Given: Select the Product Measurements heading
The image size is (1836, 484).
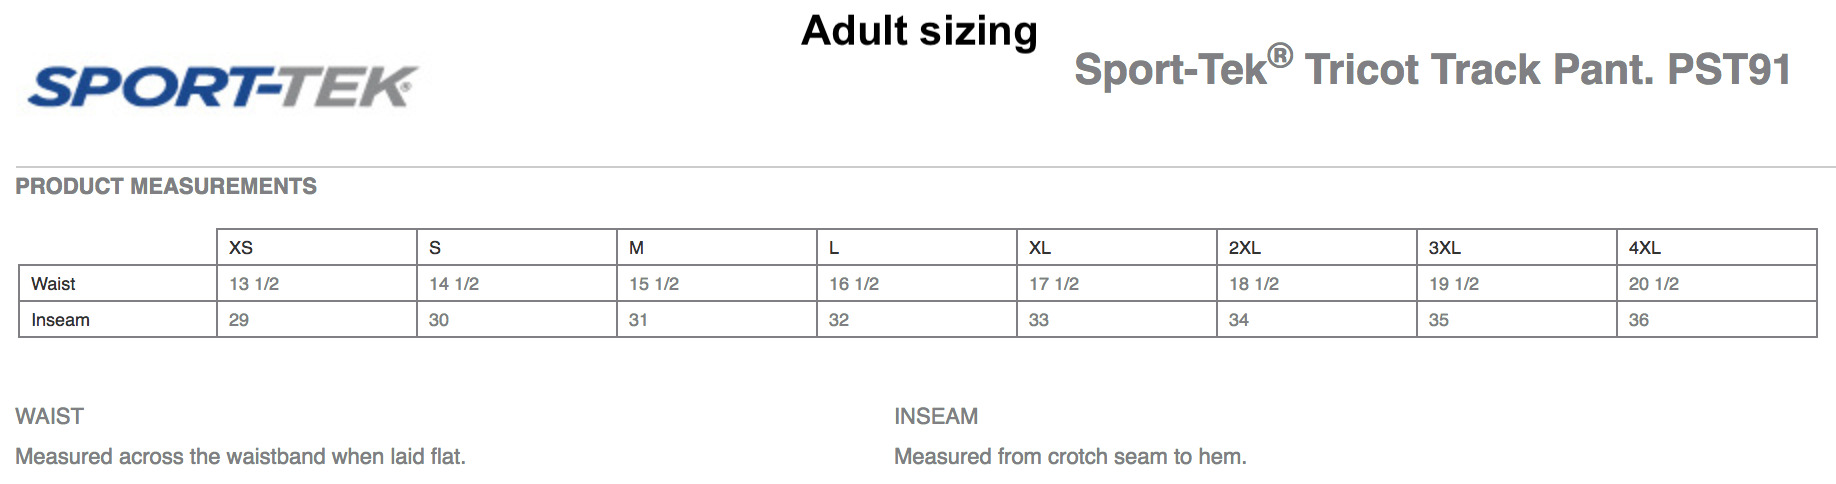Looking at the screenshot, I should (166, 187).
